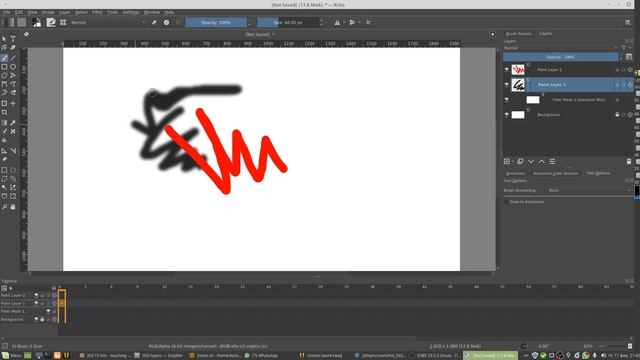This screenshot has height=360, width=640.
Task: Open layer properties button
Action: click(x=552, y=161)
